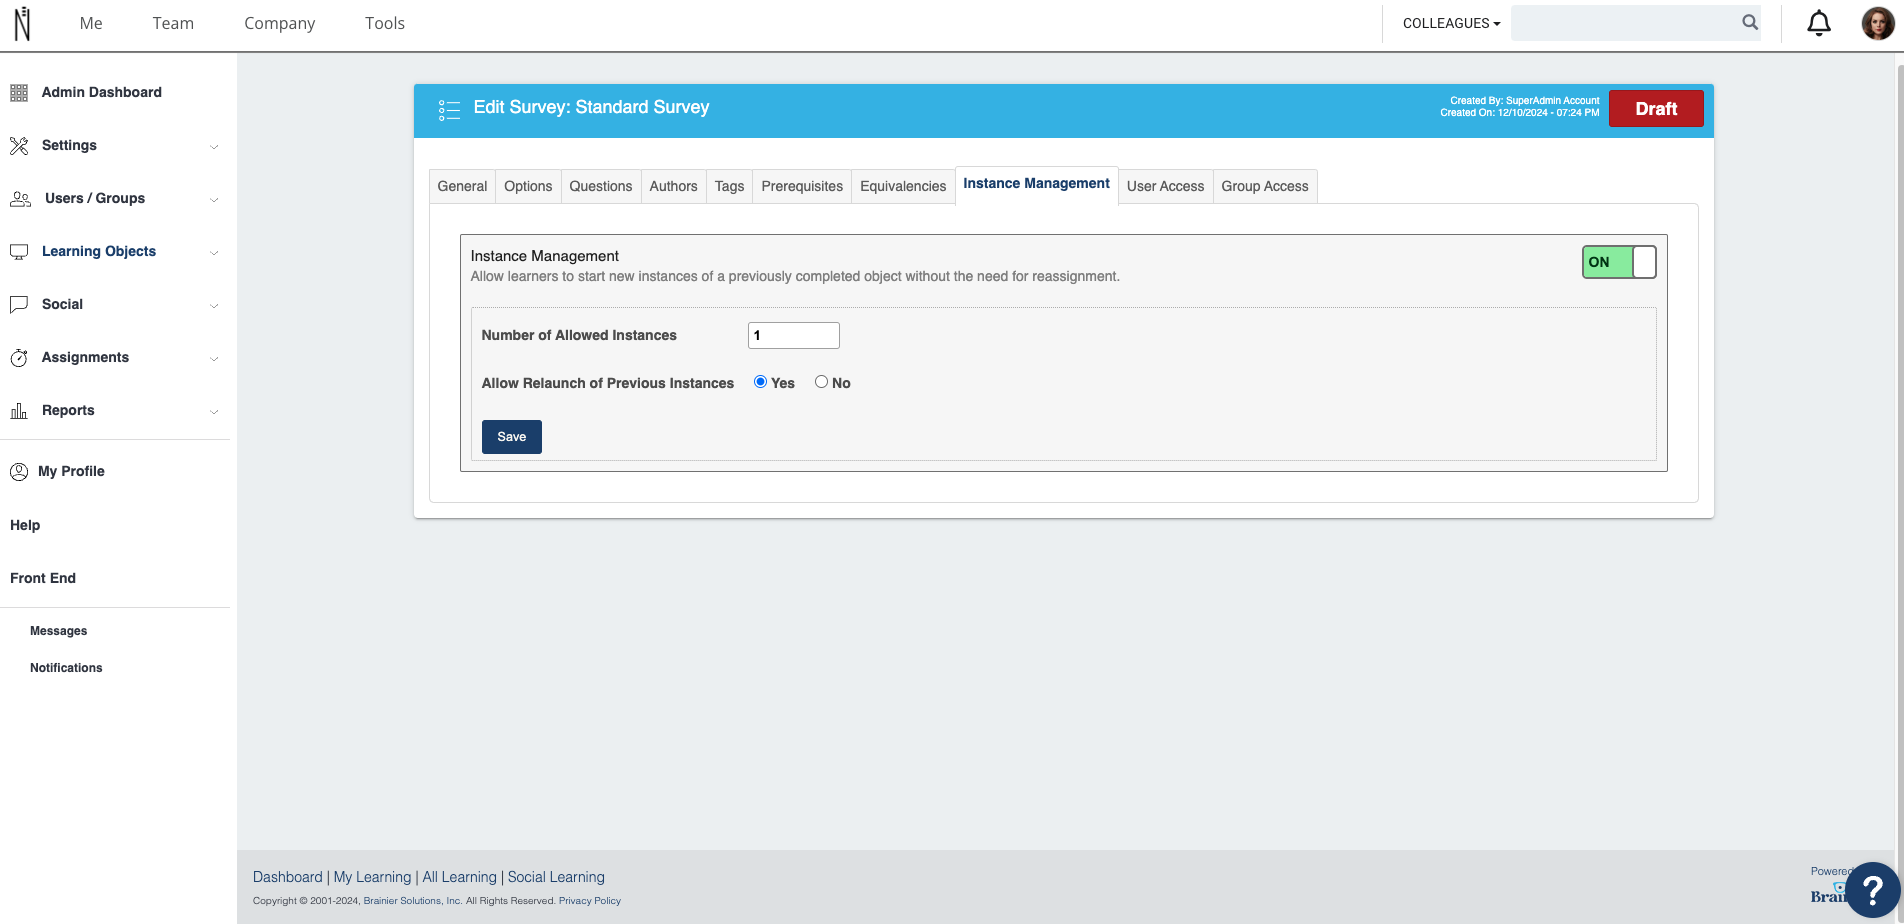This screenshot has width=1904, height=924.
Task: Click the Social Learning footer link
Action: pos(556,877)
